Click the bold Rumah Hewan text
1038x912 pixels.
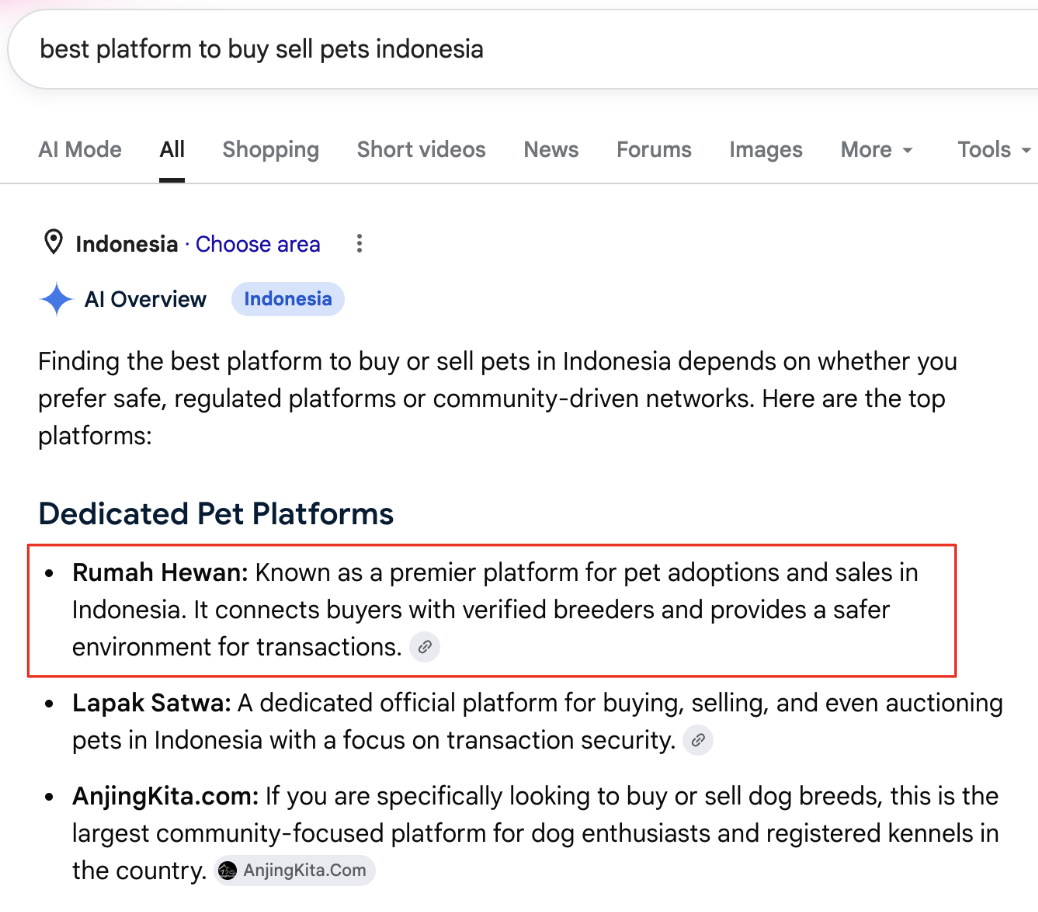[160, 572]
